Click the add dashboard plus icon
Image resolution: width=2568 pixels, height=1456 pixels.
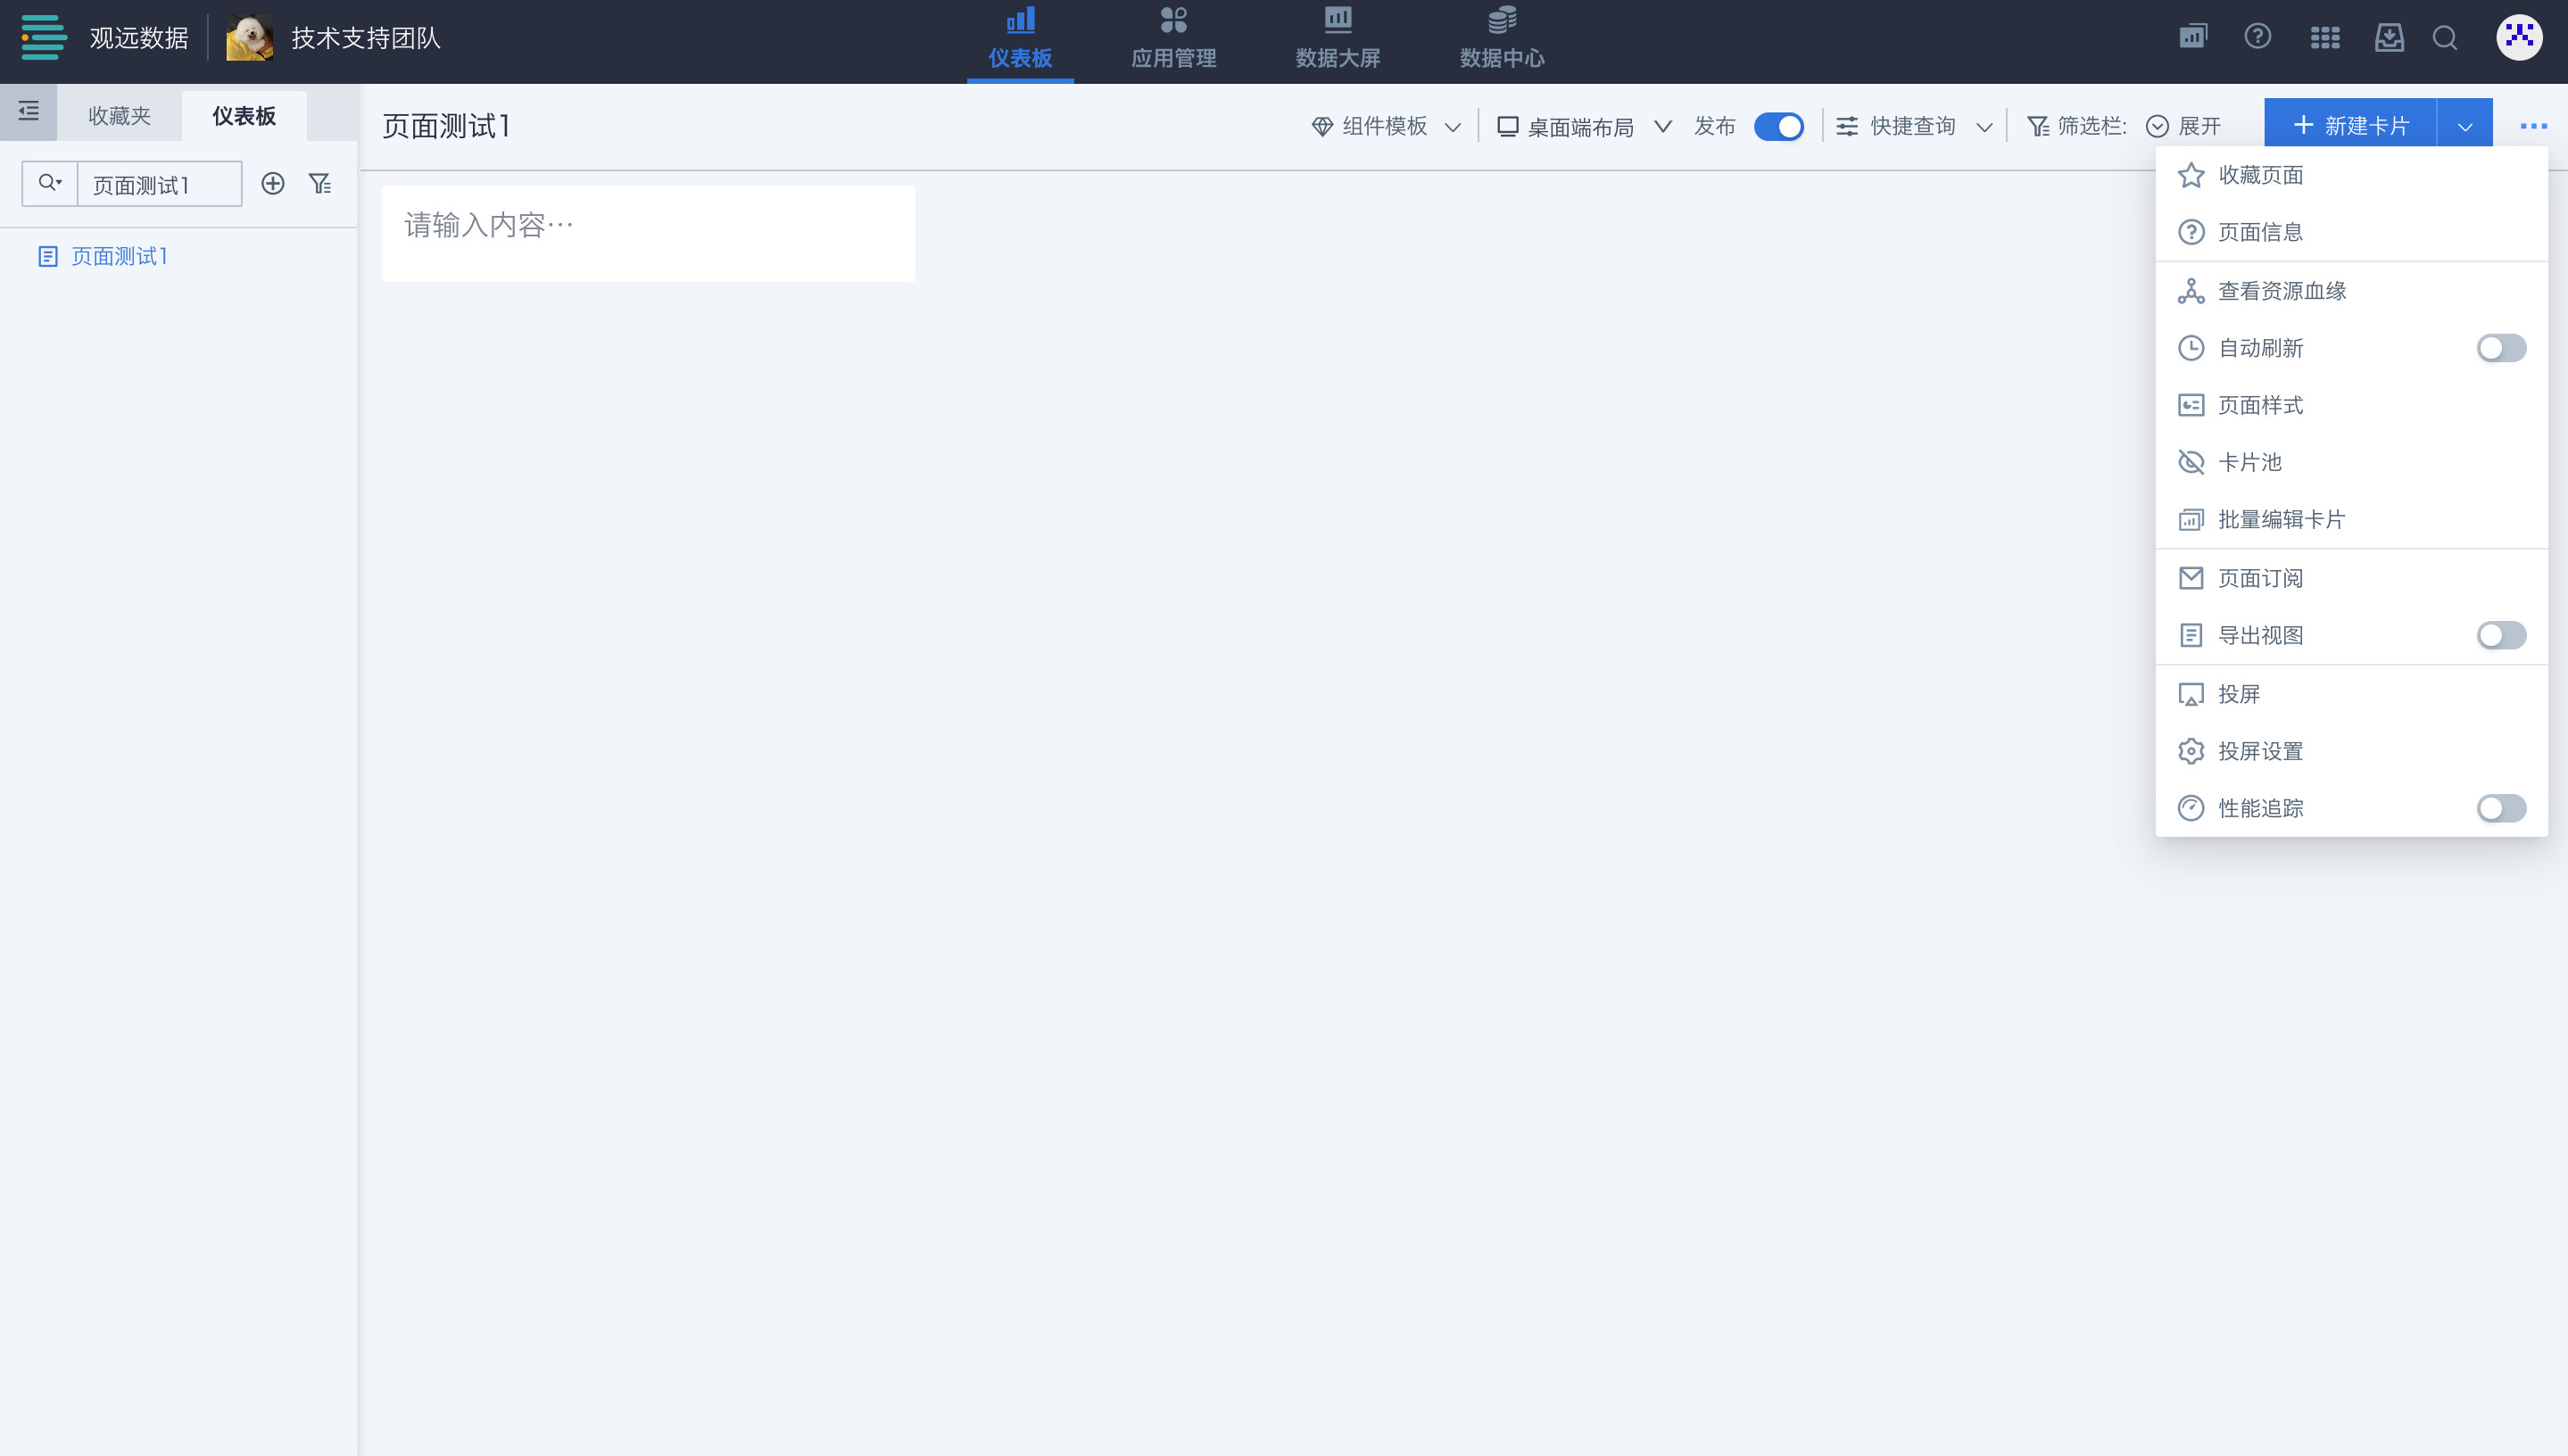click(x=272, y=184)
